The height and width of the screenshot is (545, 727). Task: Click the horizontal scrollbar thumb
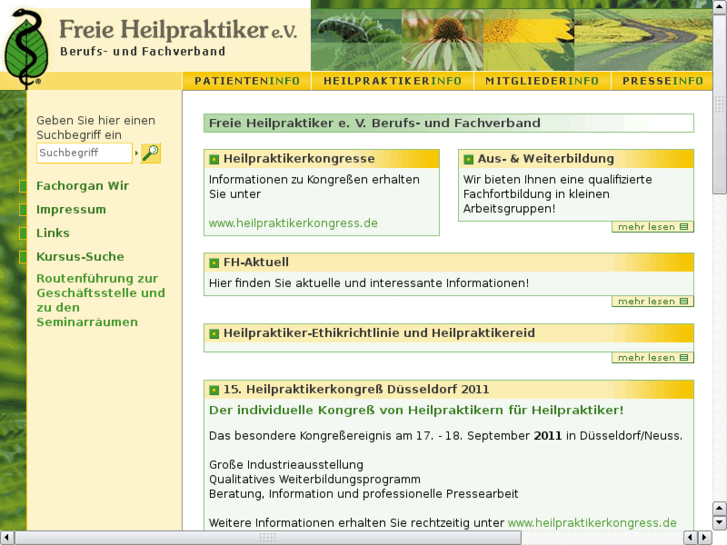pos(268,538)
